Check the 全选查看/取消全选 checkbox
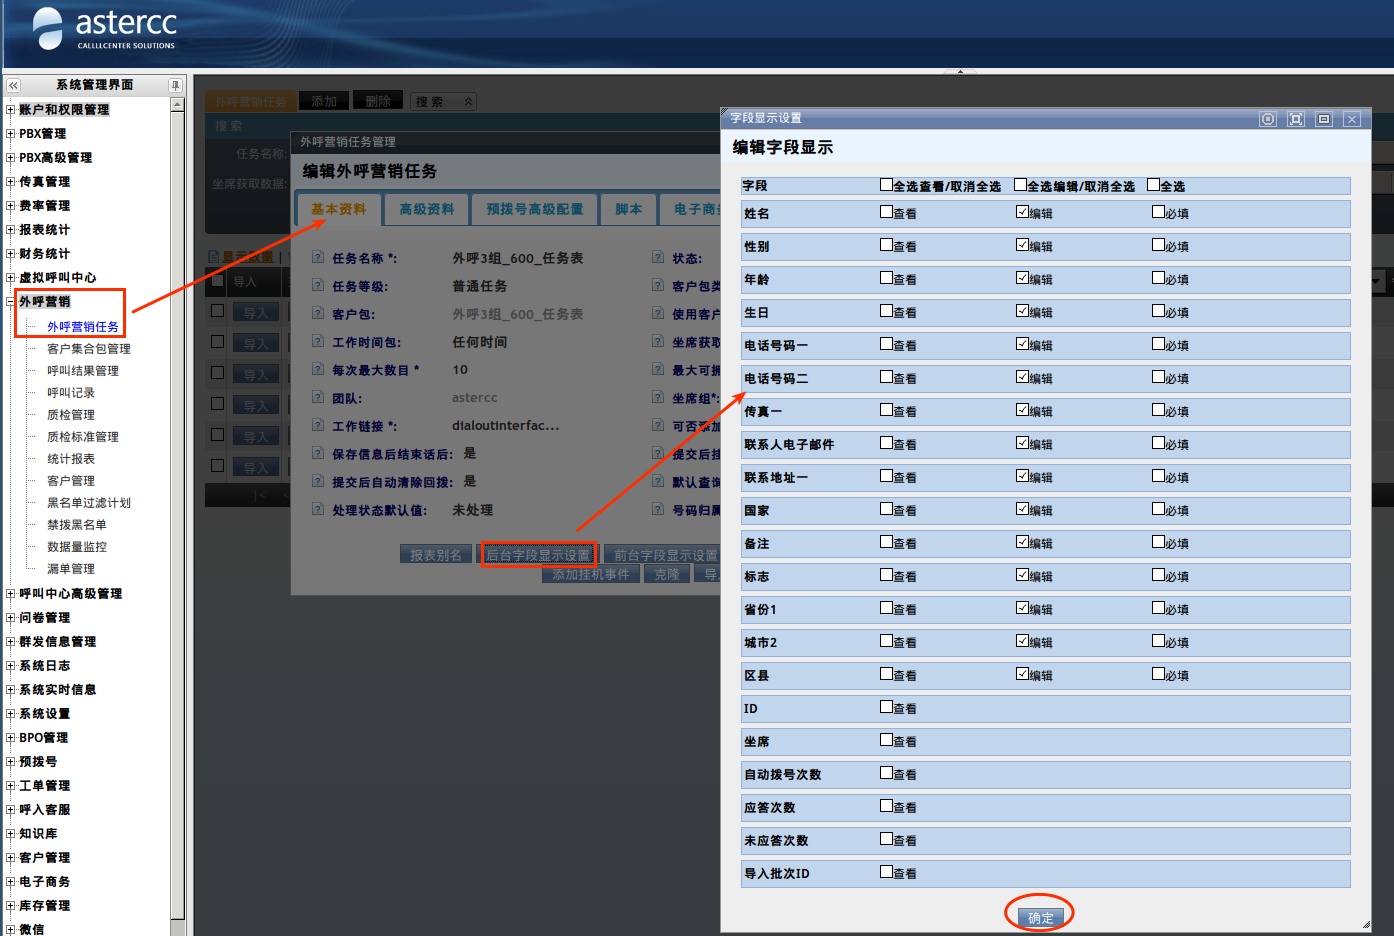Image resolution: width=1394 pixels, height=936 pixels. pyautogui.click(x=886, y=185)
